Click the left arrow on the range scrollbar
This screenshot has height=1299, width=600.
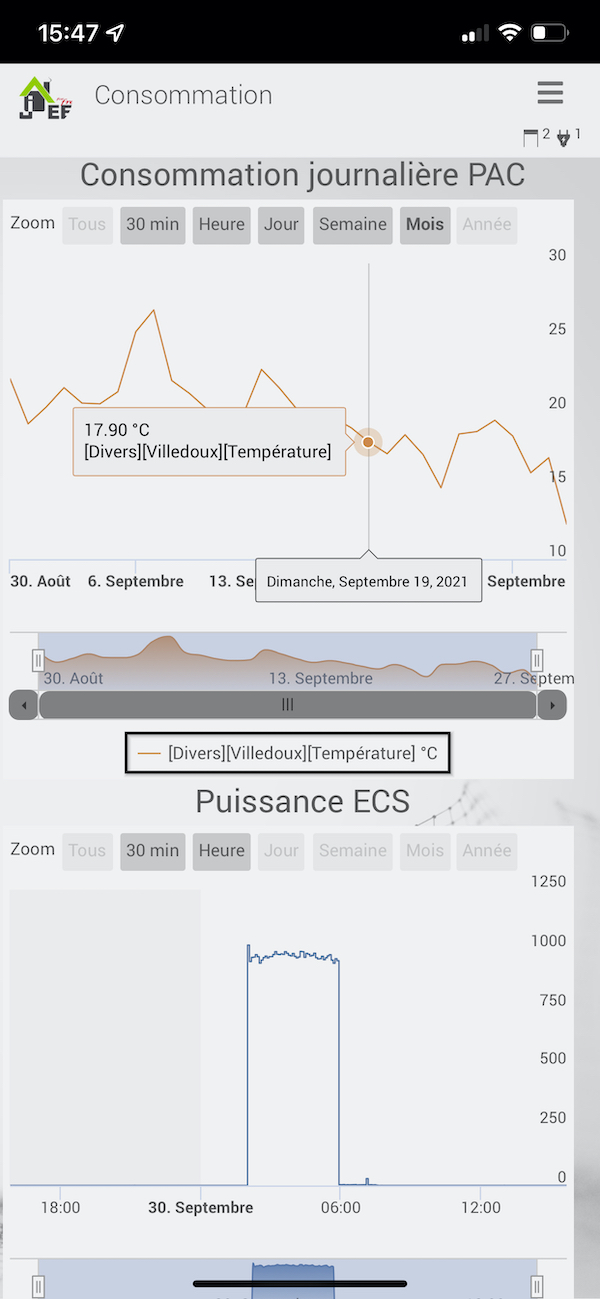[x=22, y=705]
